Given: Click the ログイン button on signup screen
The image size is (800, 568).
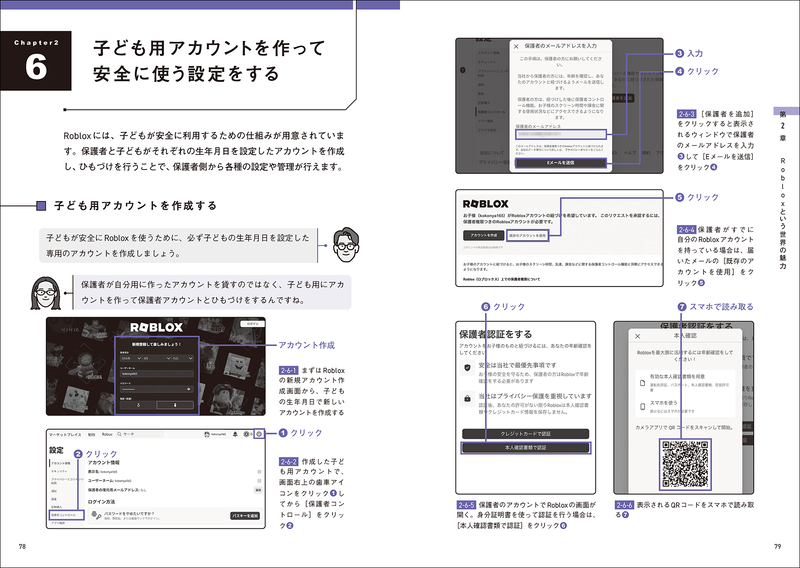Looking at the screenshot, I should tap(252, 324).
